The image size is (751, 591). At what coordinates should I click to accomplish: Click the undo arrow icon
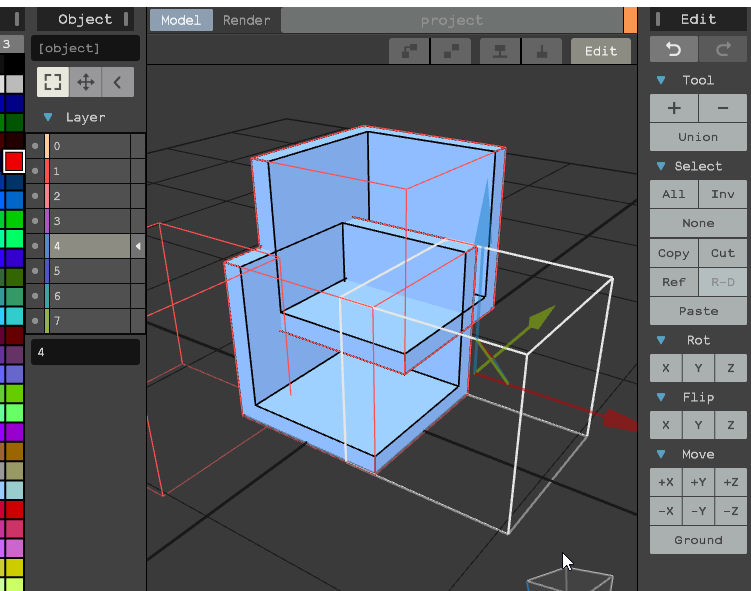tap(673, 49)
